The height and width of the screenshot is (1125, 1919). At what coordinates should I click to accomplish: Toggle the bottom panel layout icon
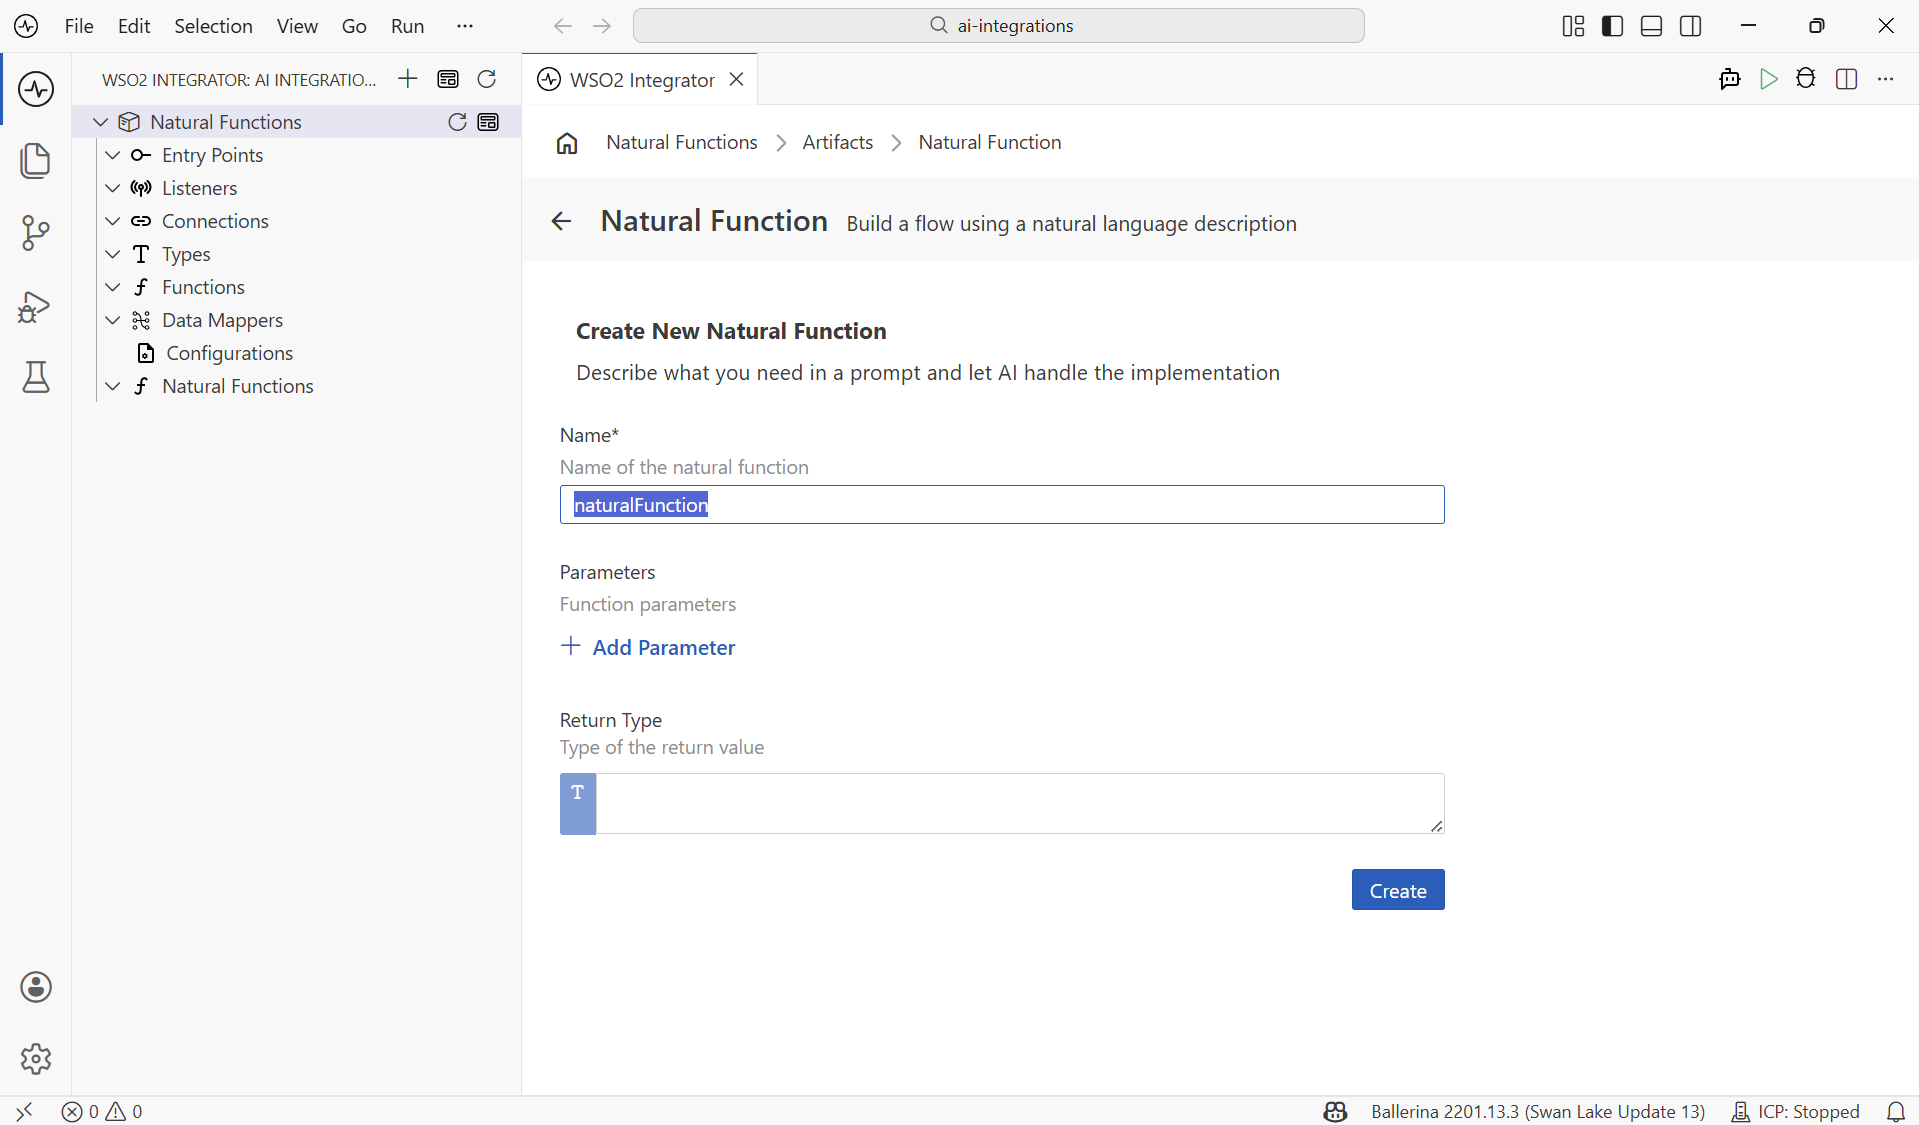tap(1652, 26)
